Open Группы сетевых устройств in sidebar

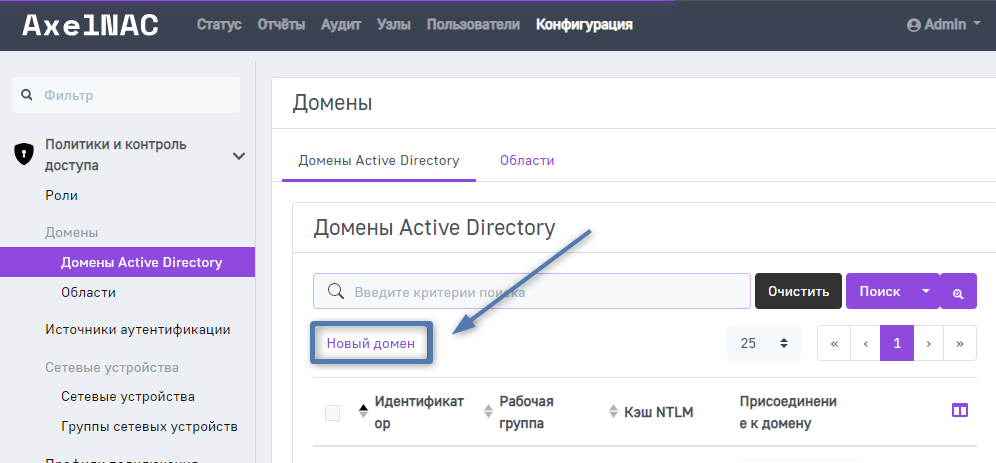pyautogui.click(x=149, y=427)
